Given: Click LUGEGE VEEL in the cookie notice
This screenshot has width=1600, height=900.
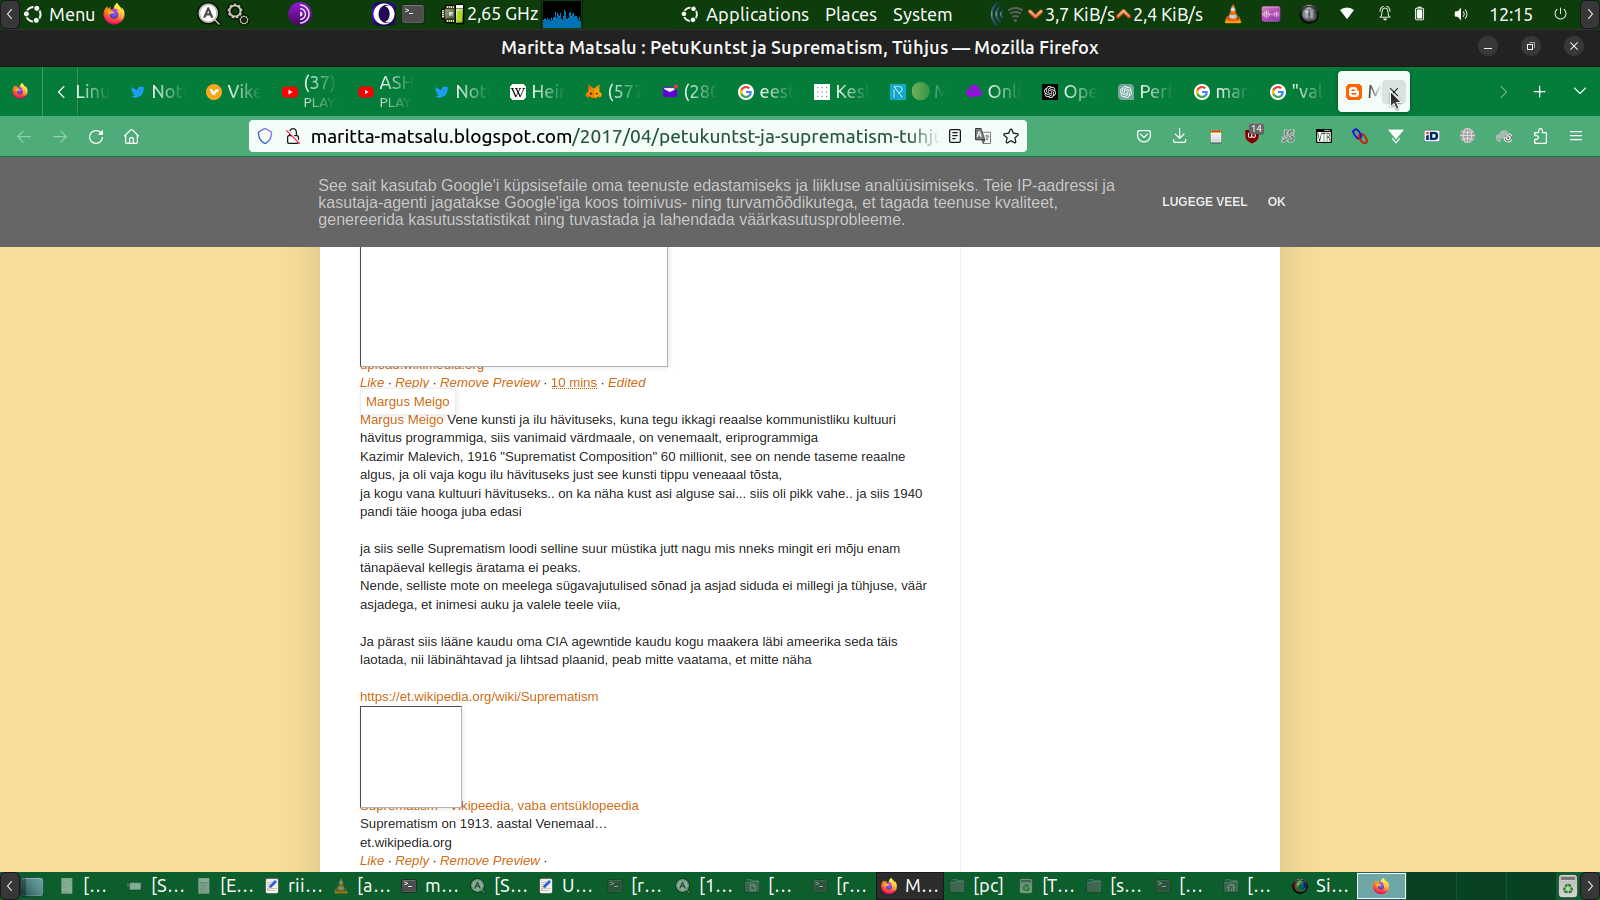Looking at the screenshot, I should click(1204, 202).
